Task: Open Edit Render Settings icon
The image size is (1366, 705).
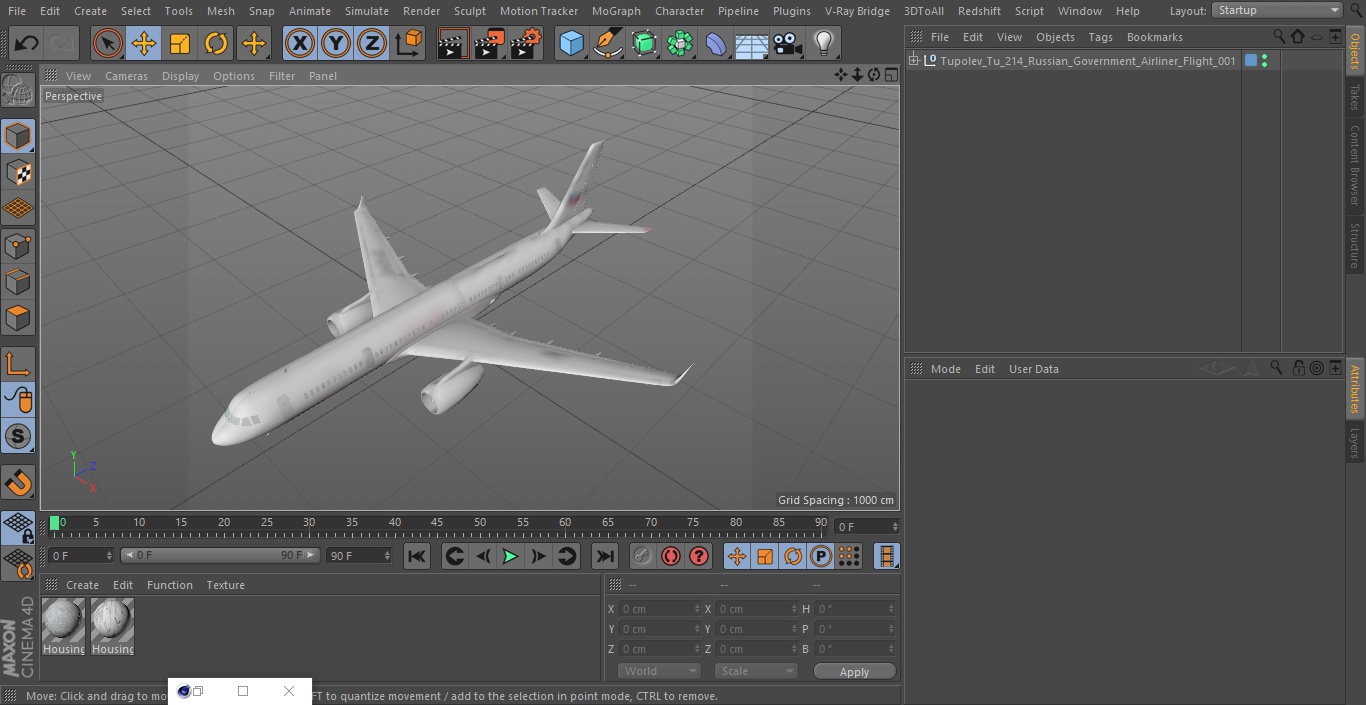Action: point(526,43)
